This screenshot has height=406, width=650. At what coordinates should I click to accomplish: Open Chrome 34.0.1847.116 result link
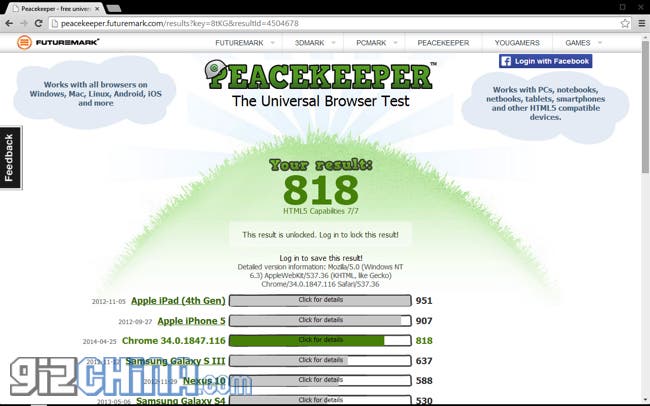pos(174,340)
